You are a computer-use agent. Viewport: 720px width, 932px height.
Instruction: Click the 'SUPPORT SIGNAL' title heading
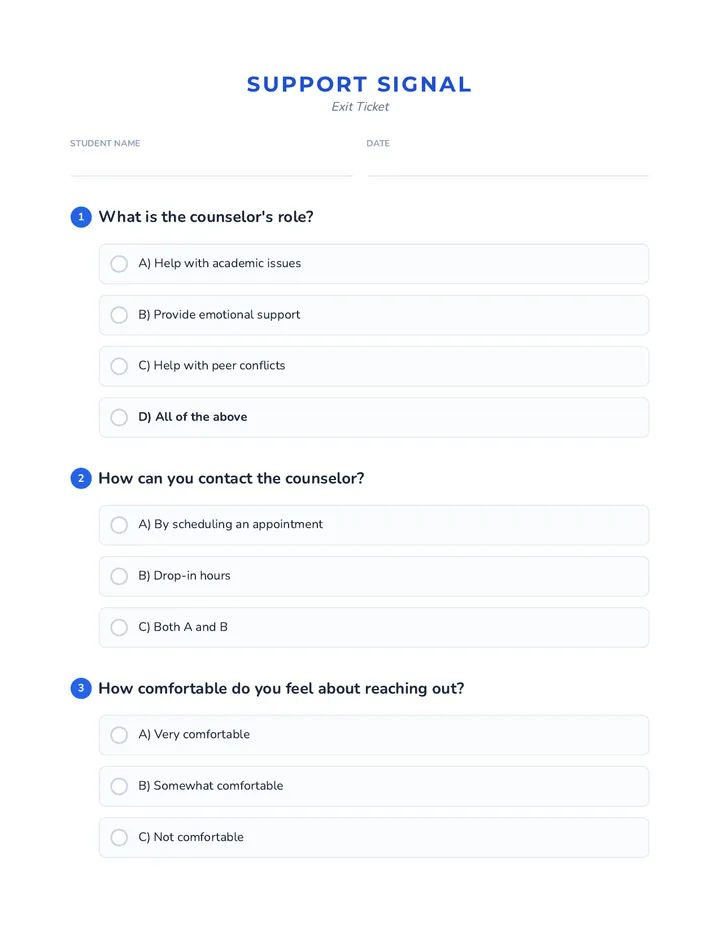[359, 84]
